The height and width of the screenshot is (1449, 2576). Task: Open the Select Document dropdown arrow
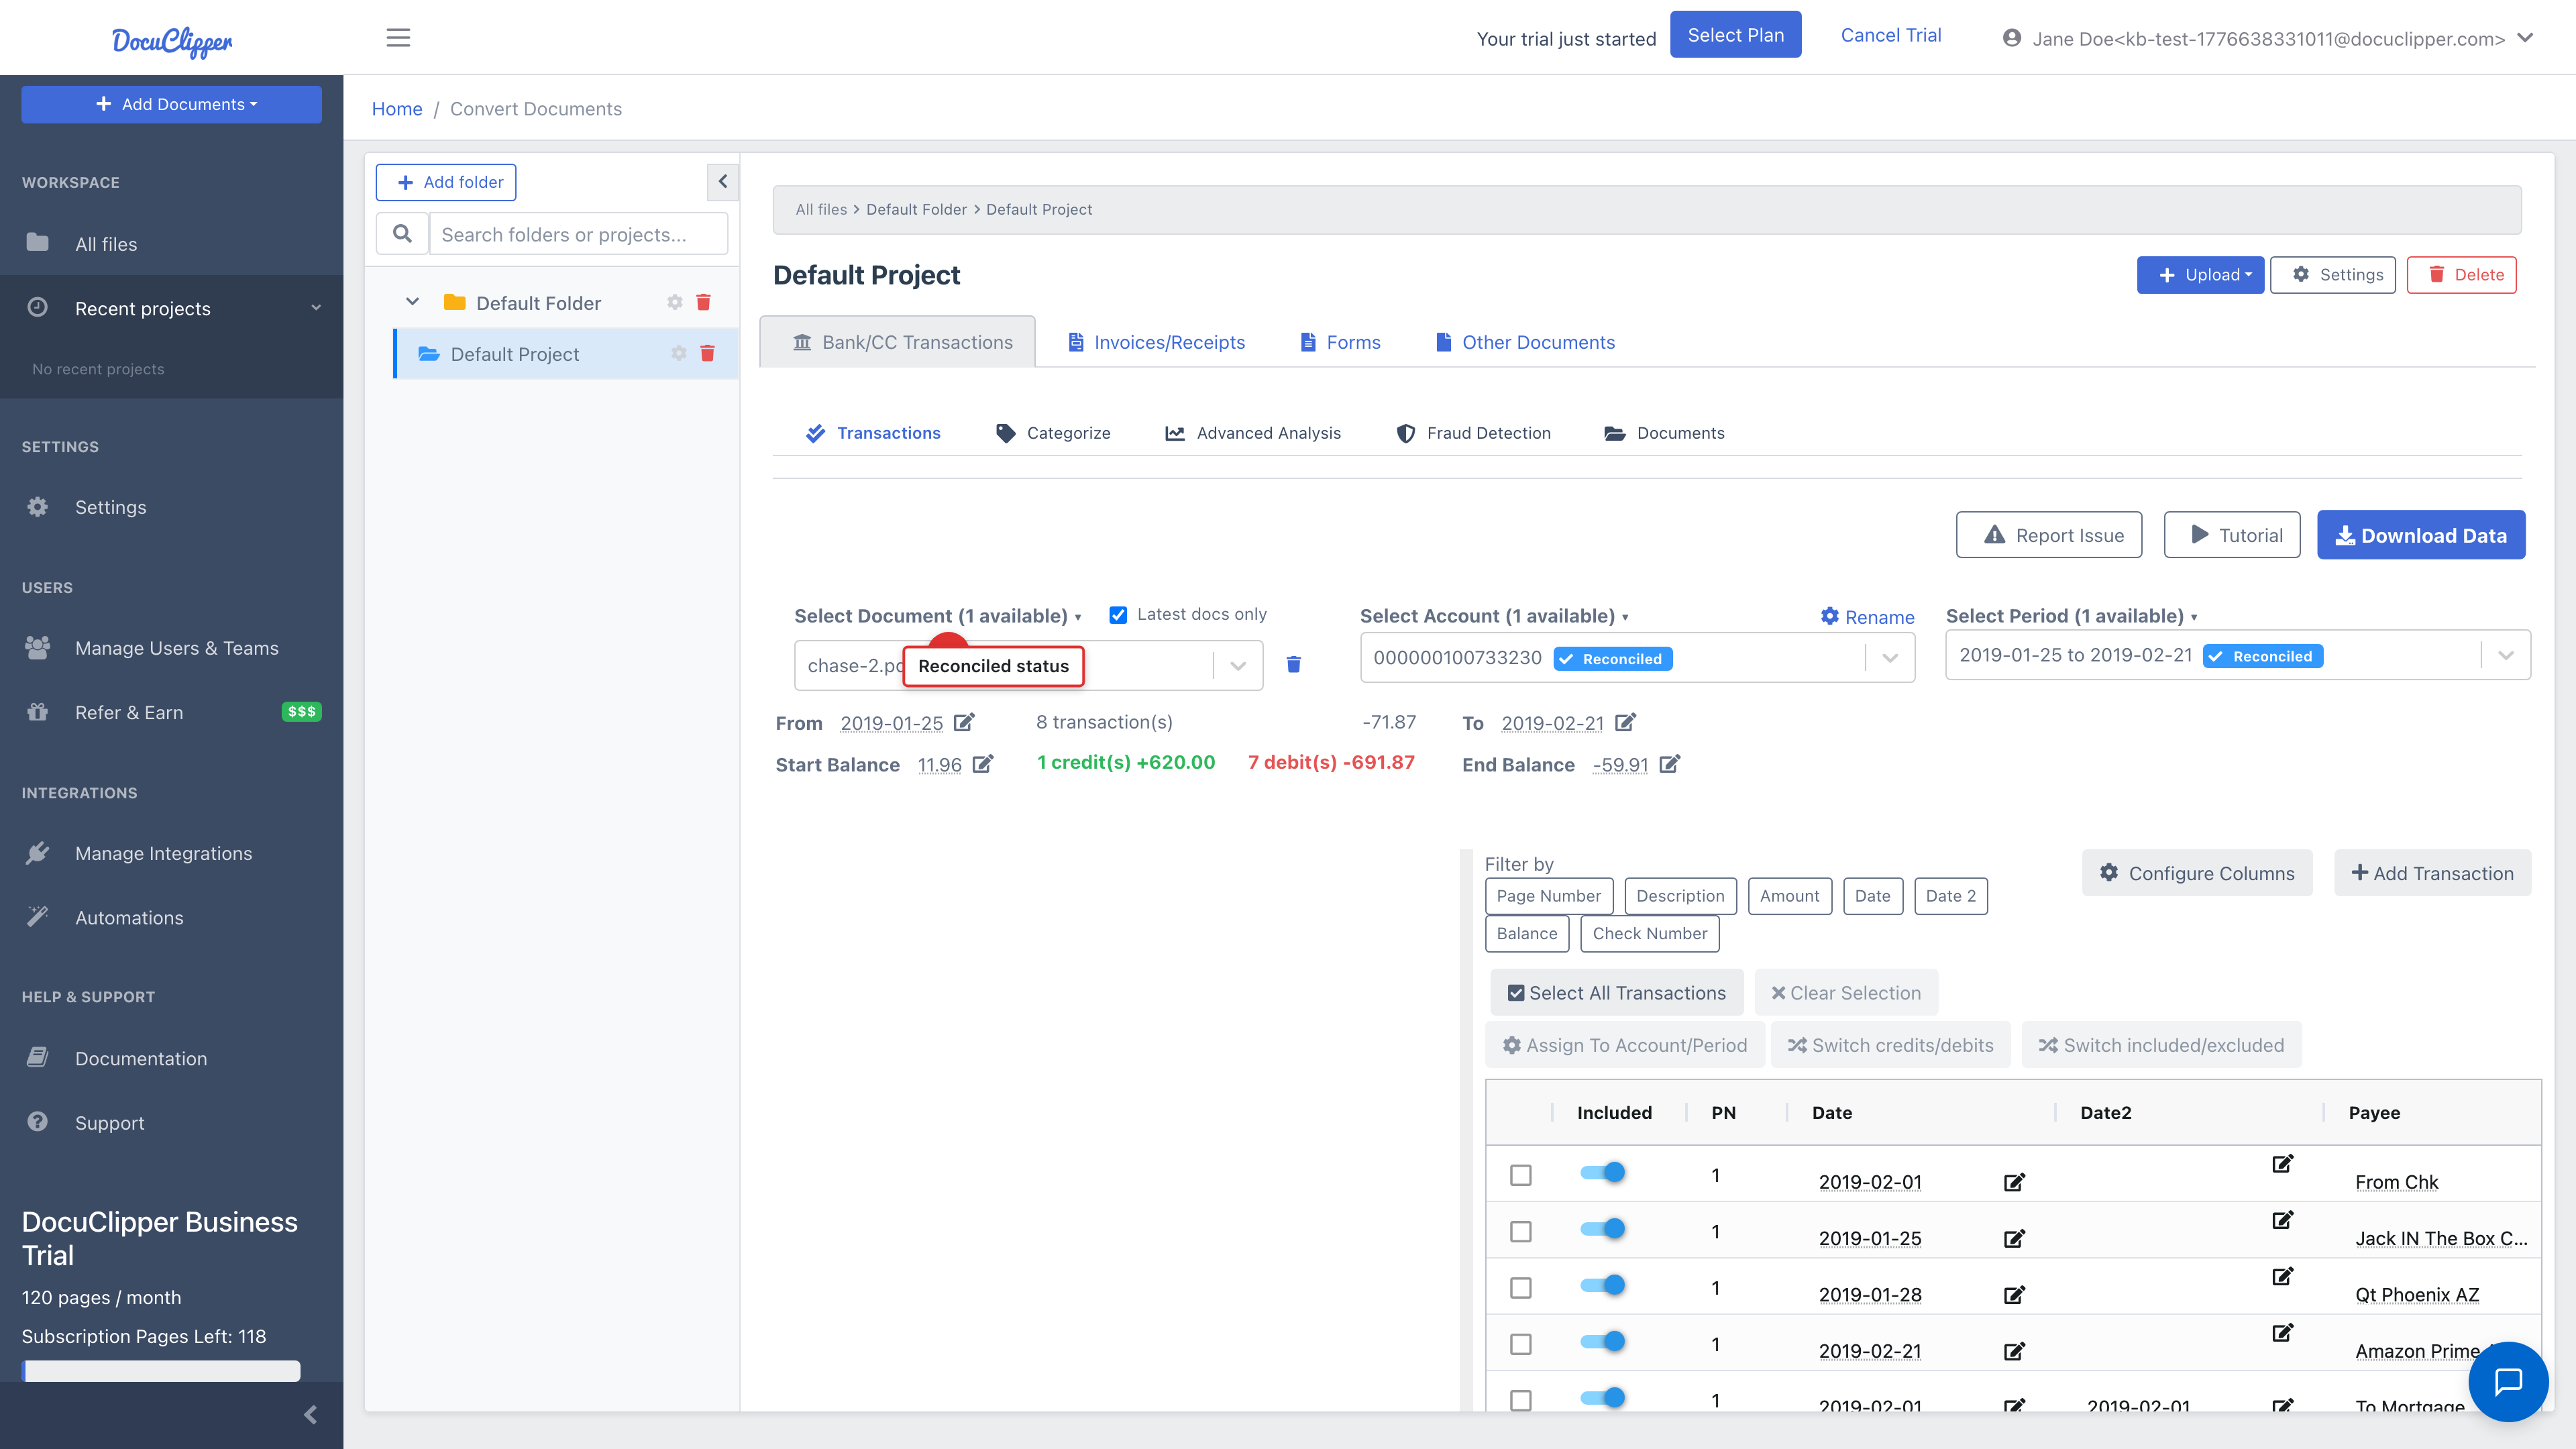click(1238, 666)
